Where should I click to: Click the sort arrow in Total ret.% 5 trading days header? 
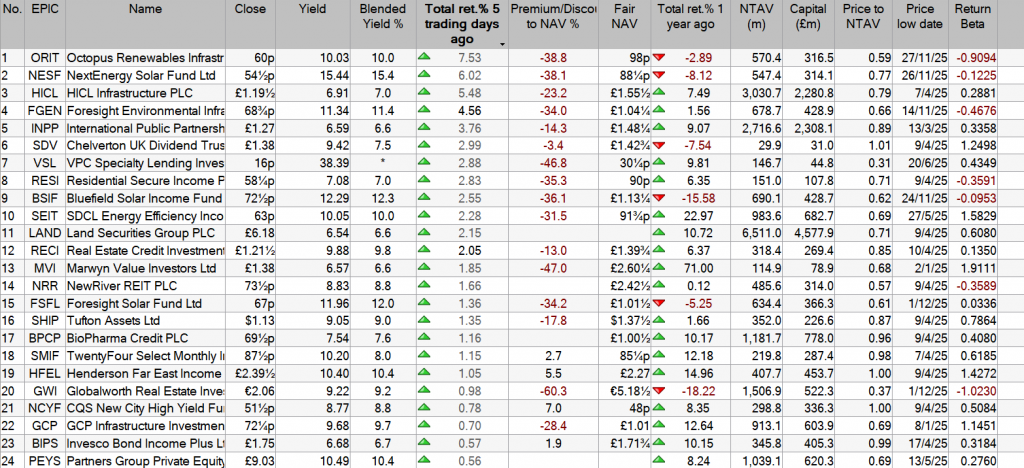502,43
